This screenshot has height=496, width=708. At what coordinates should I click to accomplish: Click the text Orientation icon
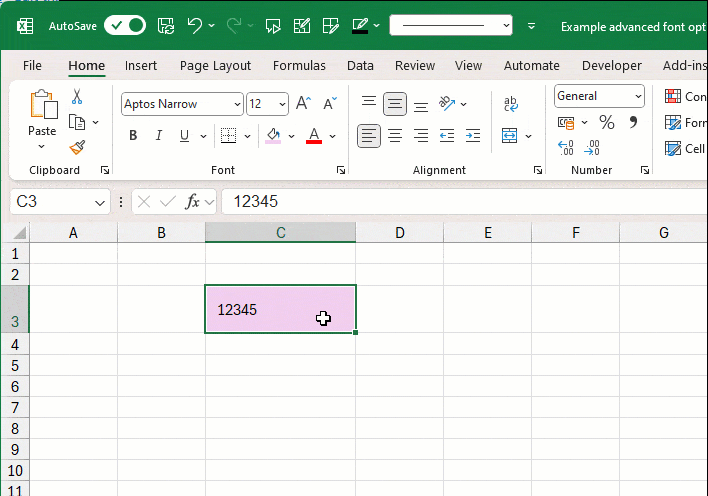(447, 103)
